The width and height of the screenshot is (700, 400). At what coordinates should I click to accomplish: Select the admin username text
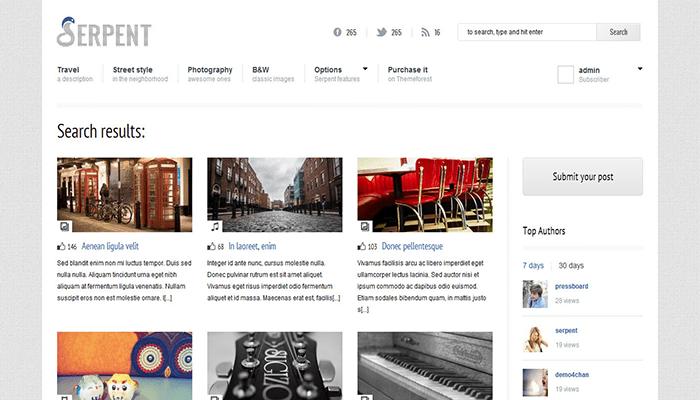[x=589, y=70]
